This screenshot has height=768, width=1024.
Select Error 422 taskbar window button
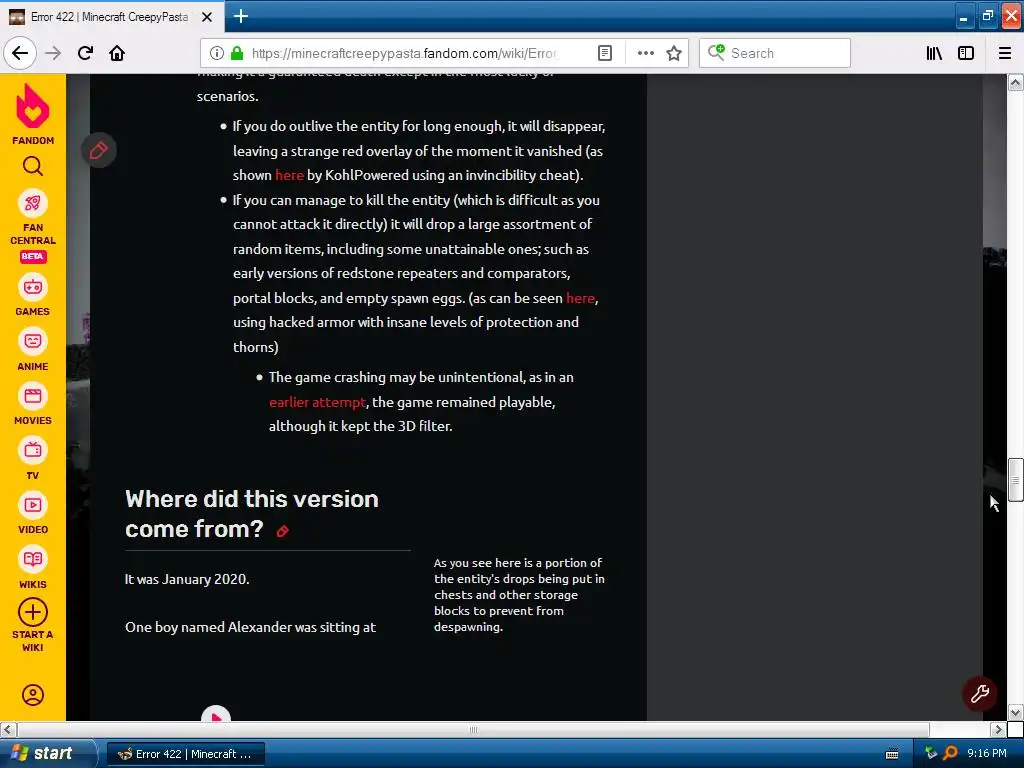coord(185,754)
